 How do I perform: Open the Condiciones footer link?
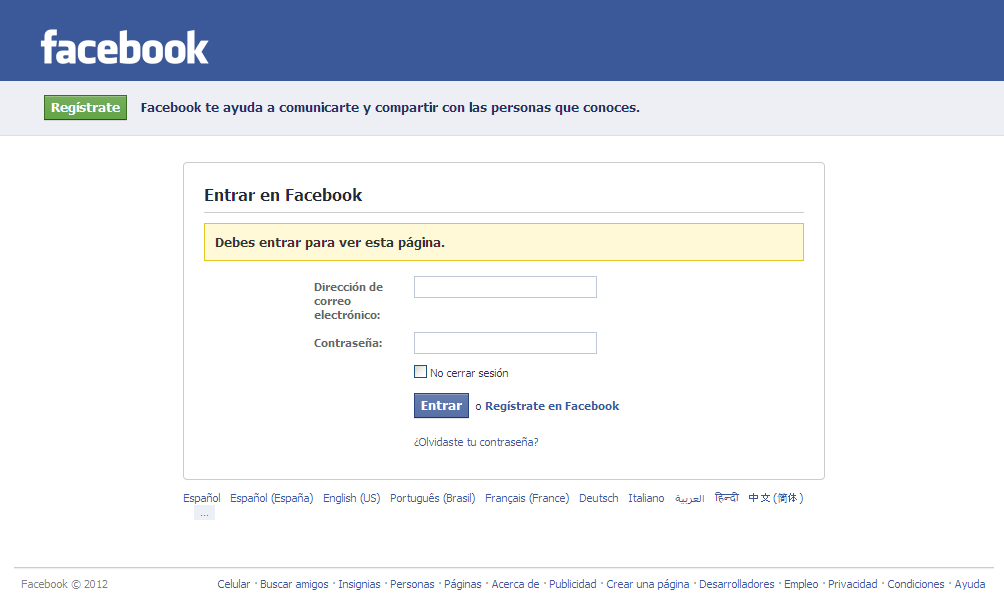pyautogui.click(x=916, y=584)
